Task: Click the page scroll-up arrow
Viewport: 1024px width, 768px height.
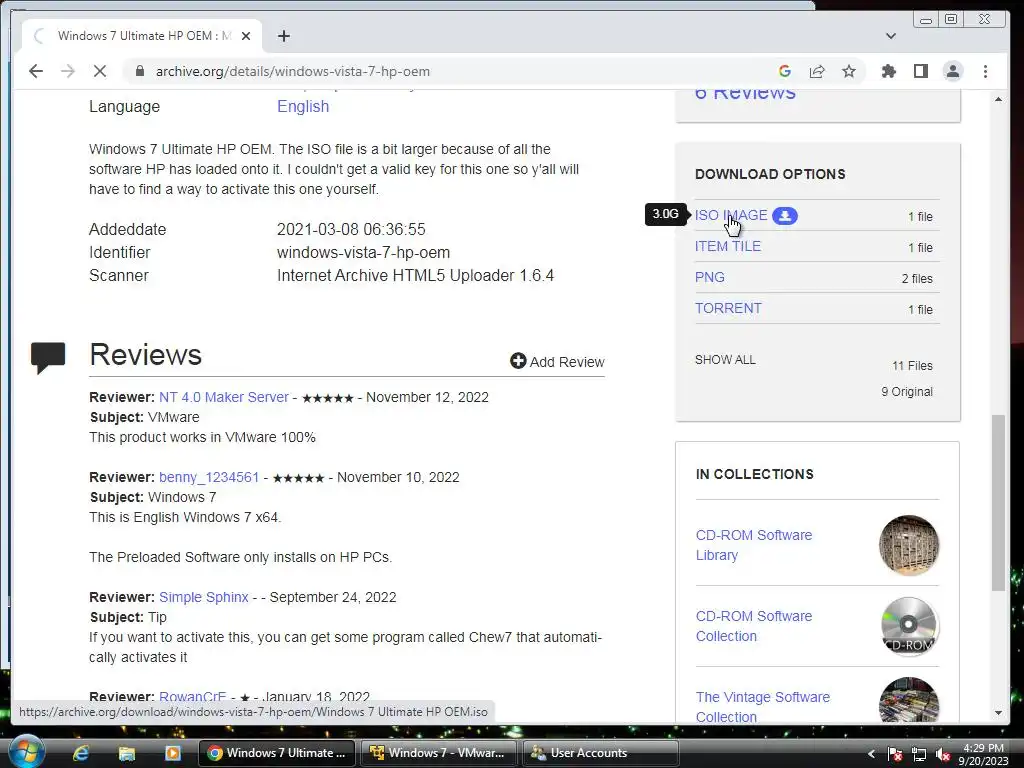Action: click(x=998, y=99)
